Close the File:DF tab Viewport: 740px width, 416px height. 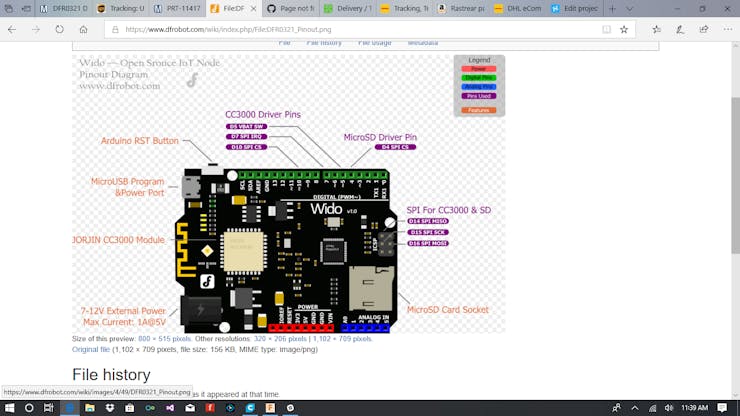253,8
